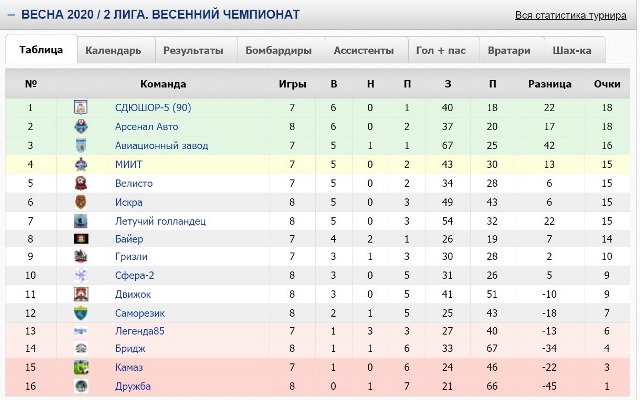Click the Движок team logo
Screen dimensions: 640x400
point(81,294)
